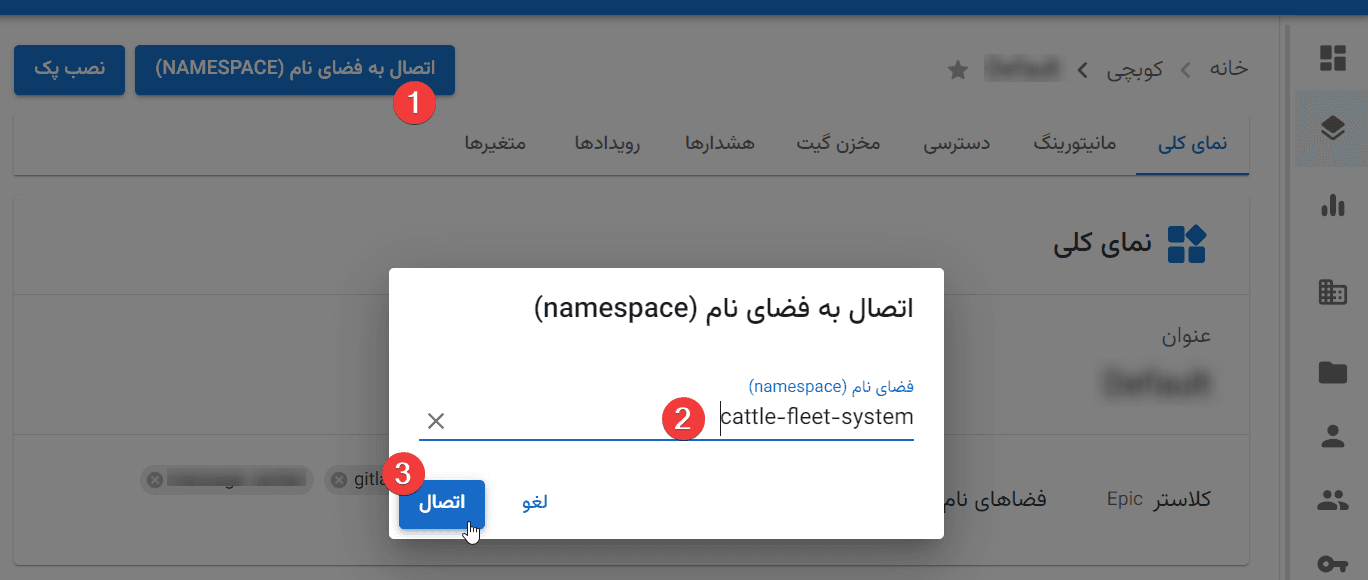The width and height of the screenshot is (1368, 580).
Task: Click the لغو cancel button
Action: pyautogui.click(x=534, y=503)
